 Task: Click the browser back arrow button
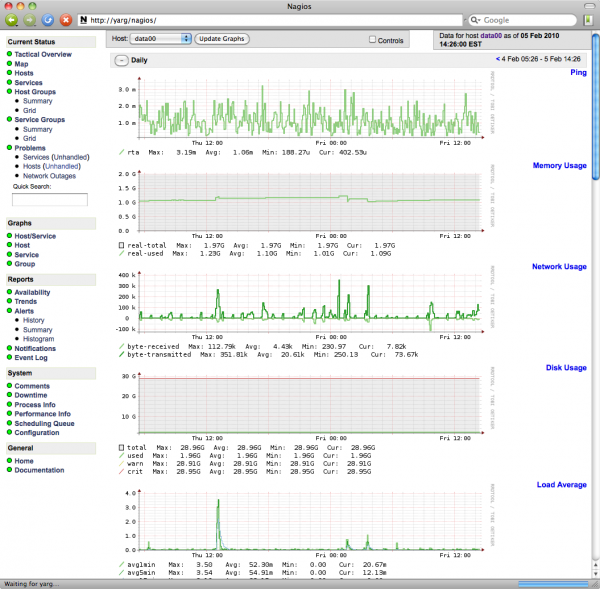point(11,19)
